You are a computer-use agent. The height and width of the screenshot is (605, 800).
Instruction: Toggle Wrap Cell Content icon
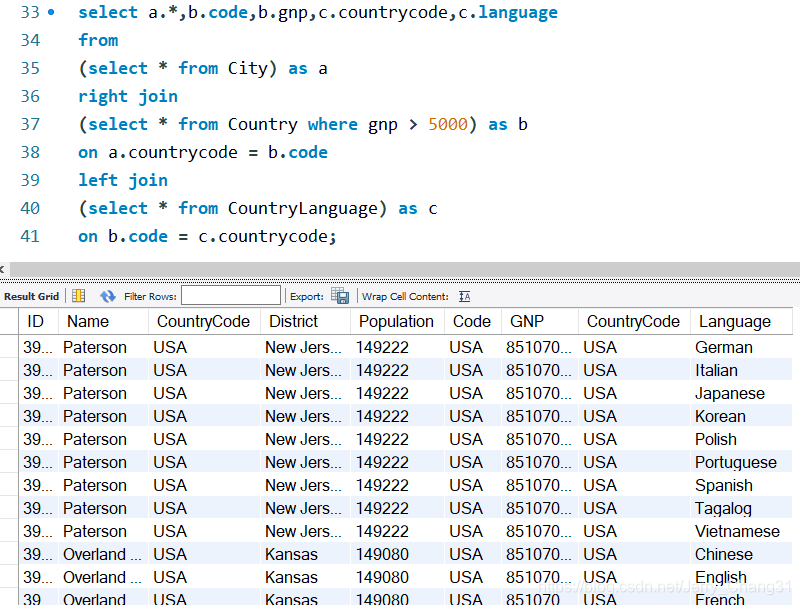click(464, 296)
